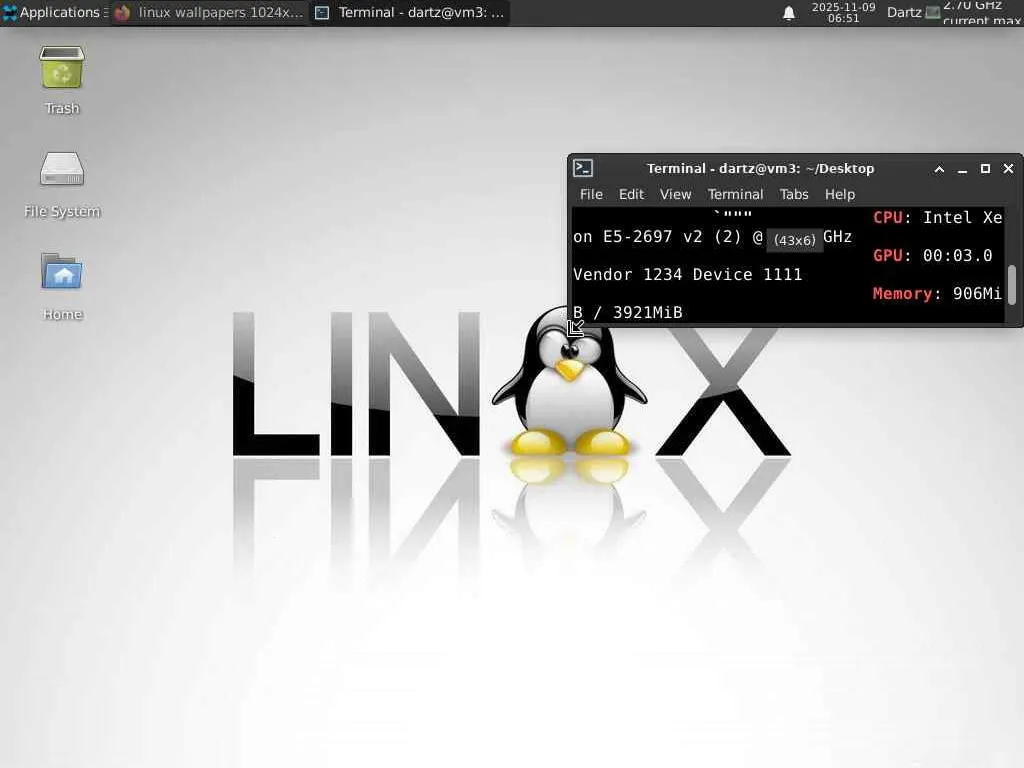Viewport: 1024px width, 768px height.
Task: Open the Applications menu in the panel
Action: point(55,12)
